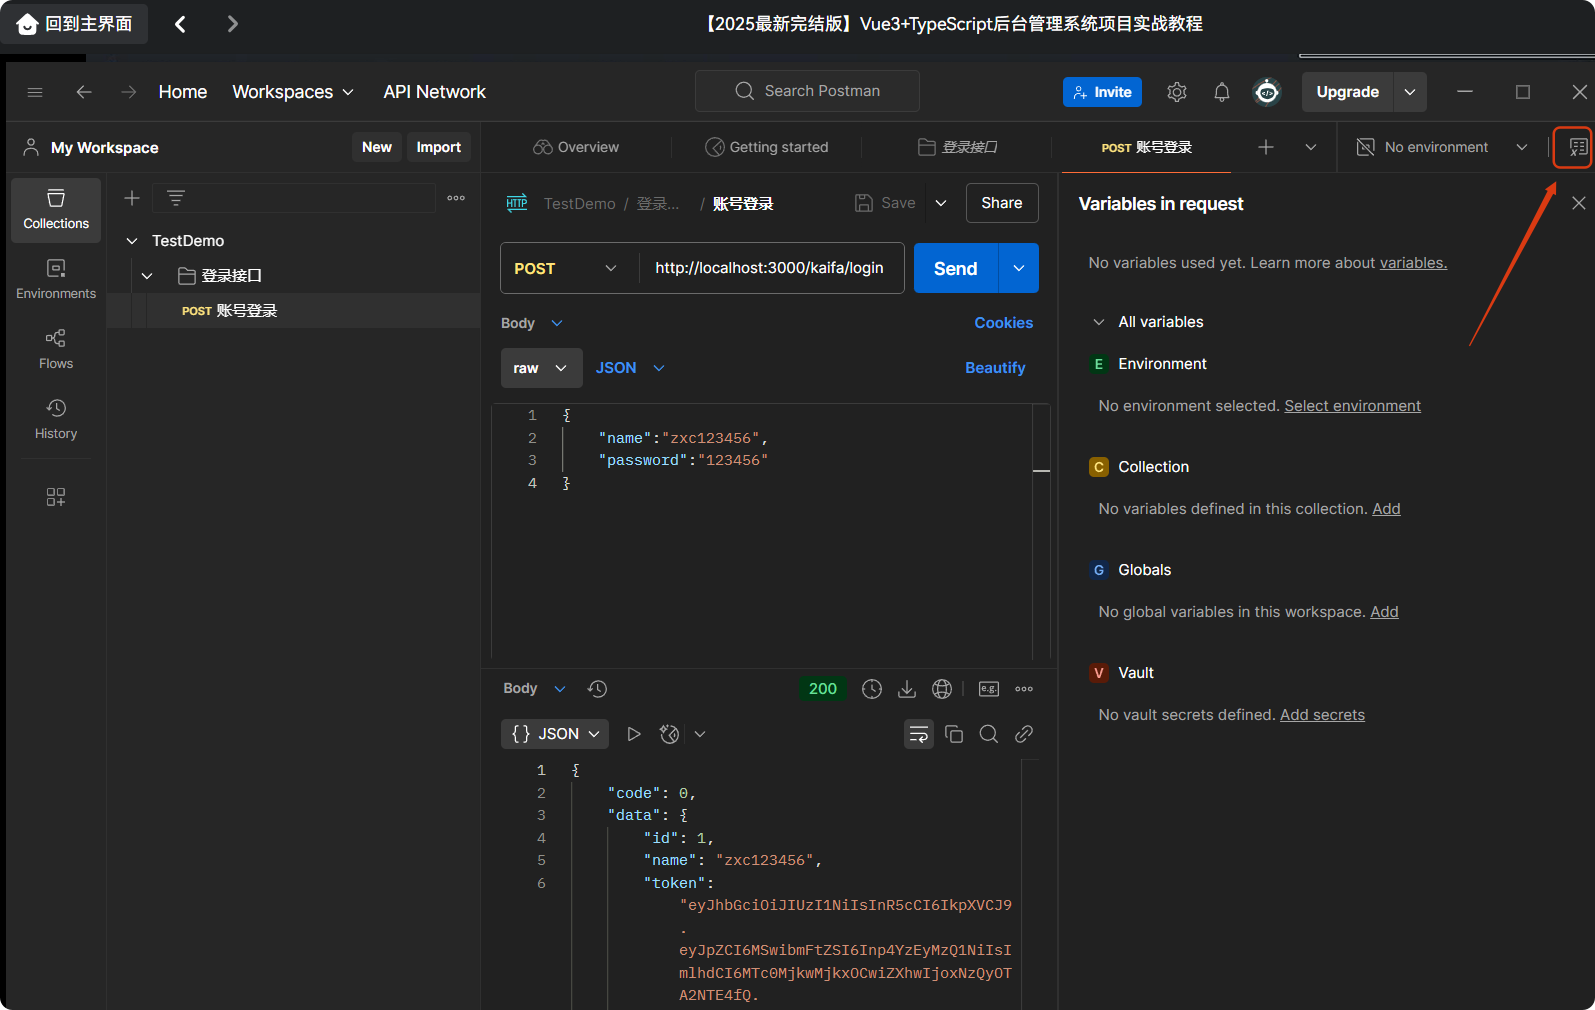Open the Workspaces dropdown
The width and height of the screenshot is (1595, 1010).
click(293, 92)
